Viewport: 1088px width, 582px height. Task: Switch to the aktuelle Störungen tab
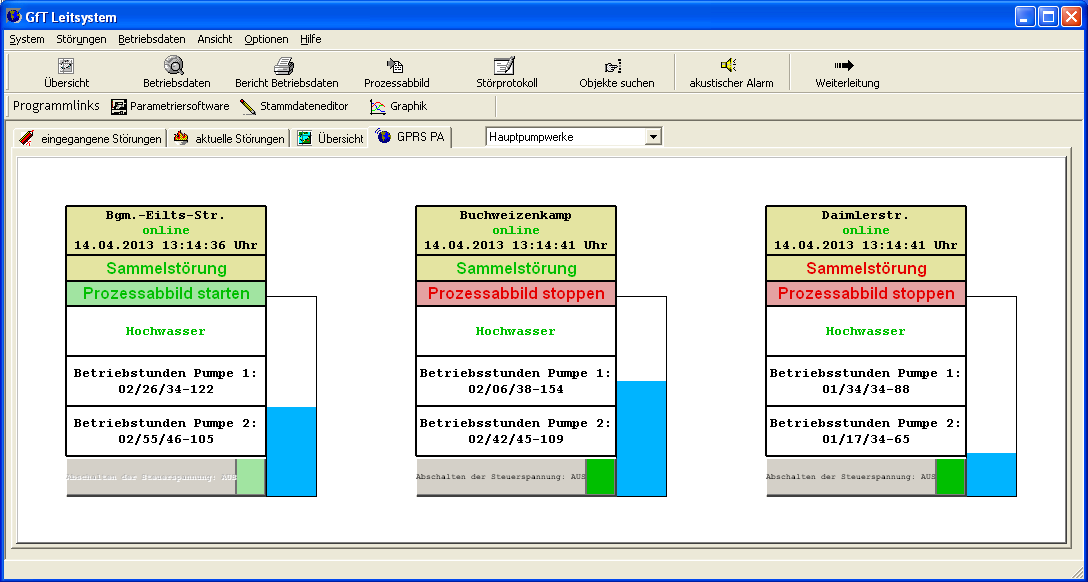(x=230, y=139)
